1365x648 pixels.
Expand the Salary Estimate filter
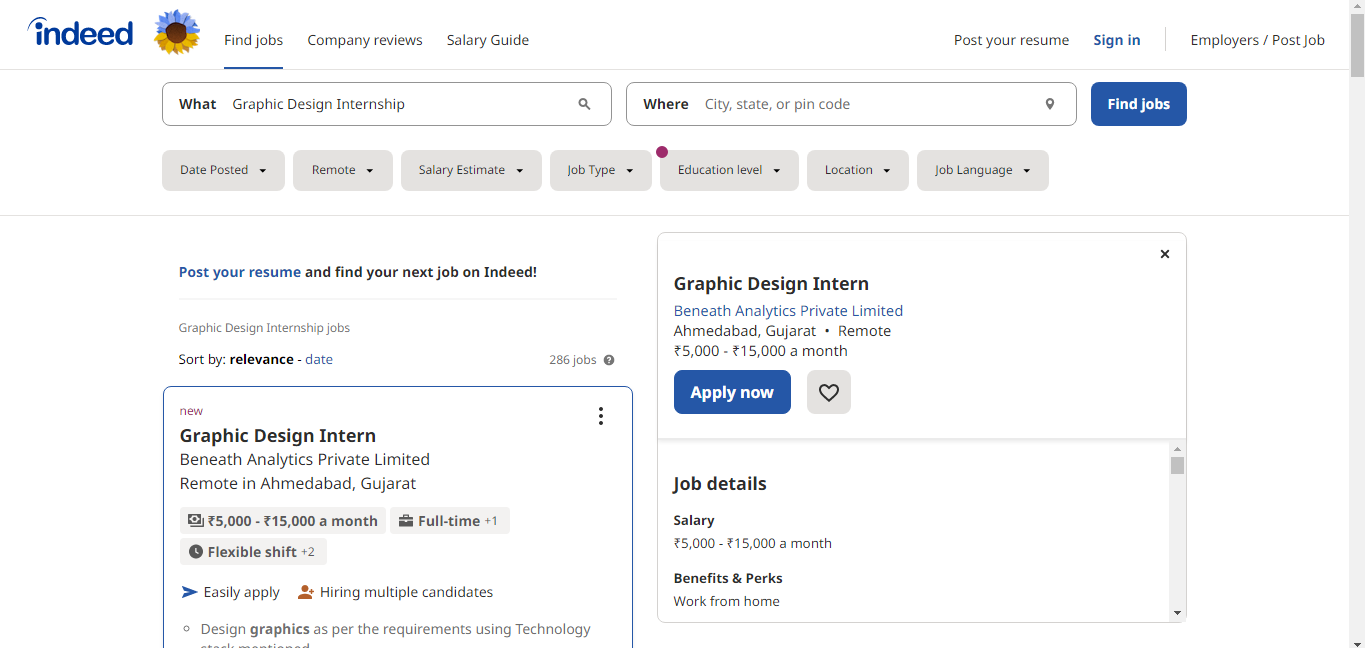tap(471, 170)
